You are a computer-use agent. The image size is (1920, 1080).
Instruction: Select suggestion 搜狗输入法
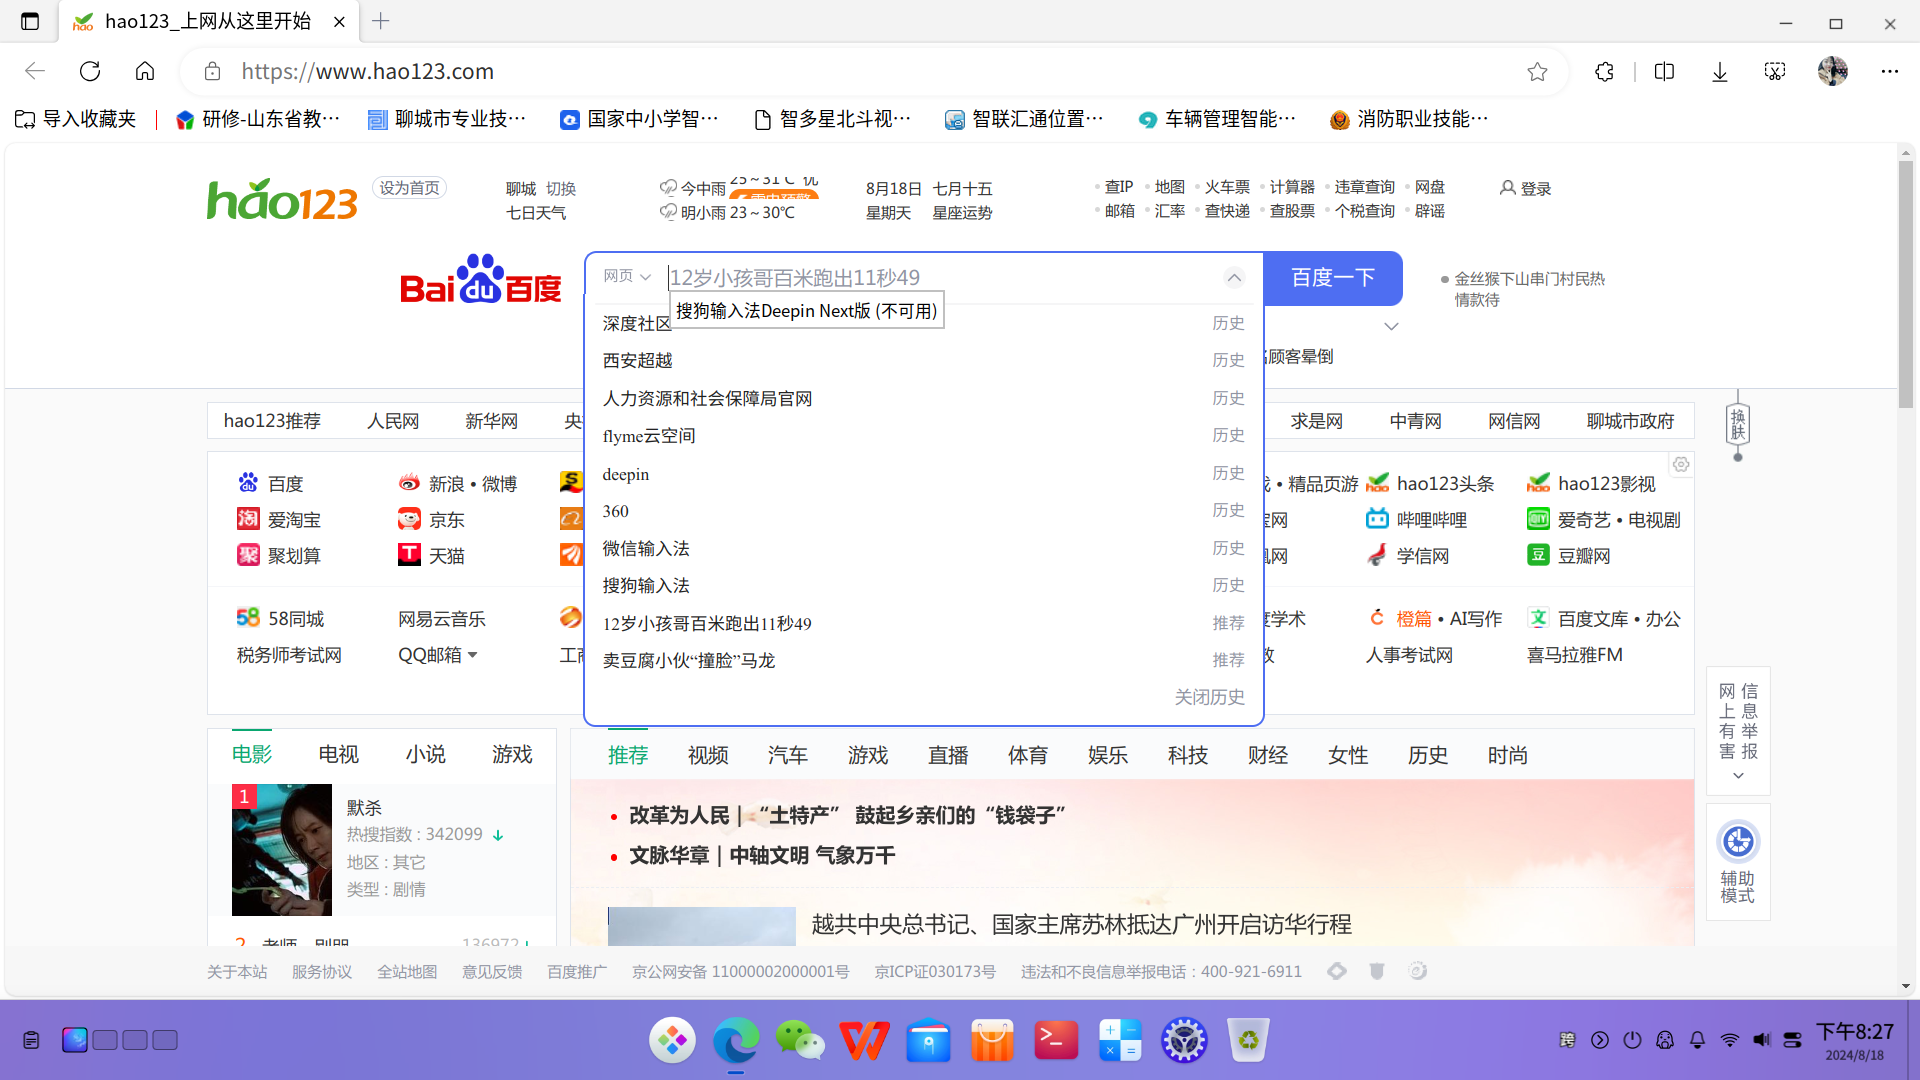(x=646, y=585)
